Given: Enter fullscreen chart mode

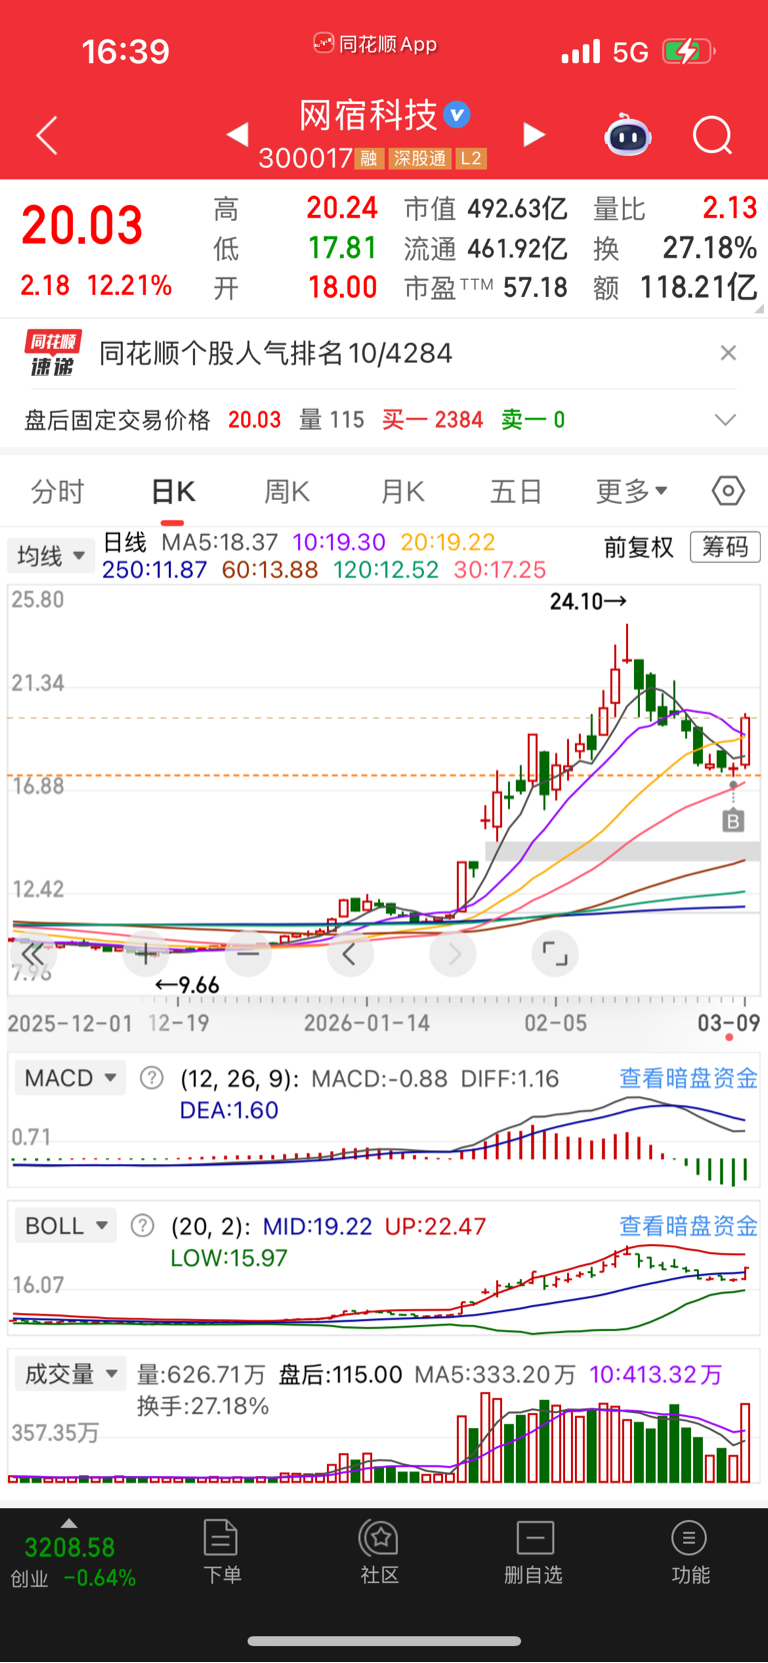Looking at the screenshot, I should point(554,954).
